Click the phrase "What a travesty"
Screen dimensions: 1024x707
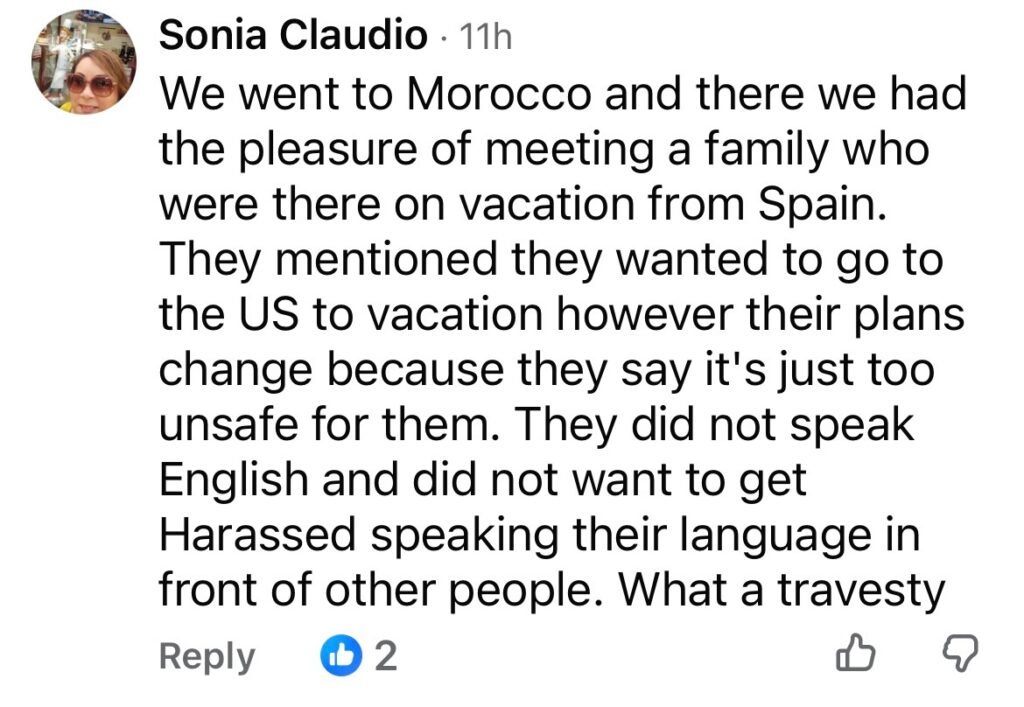[x=781, y=590]
